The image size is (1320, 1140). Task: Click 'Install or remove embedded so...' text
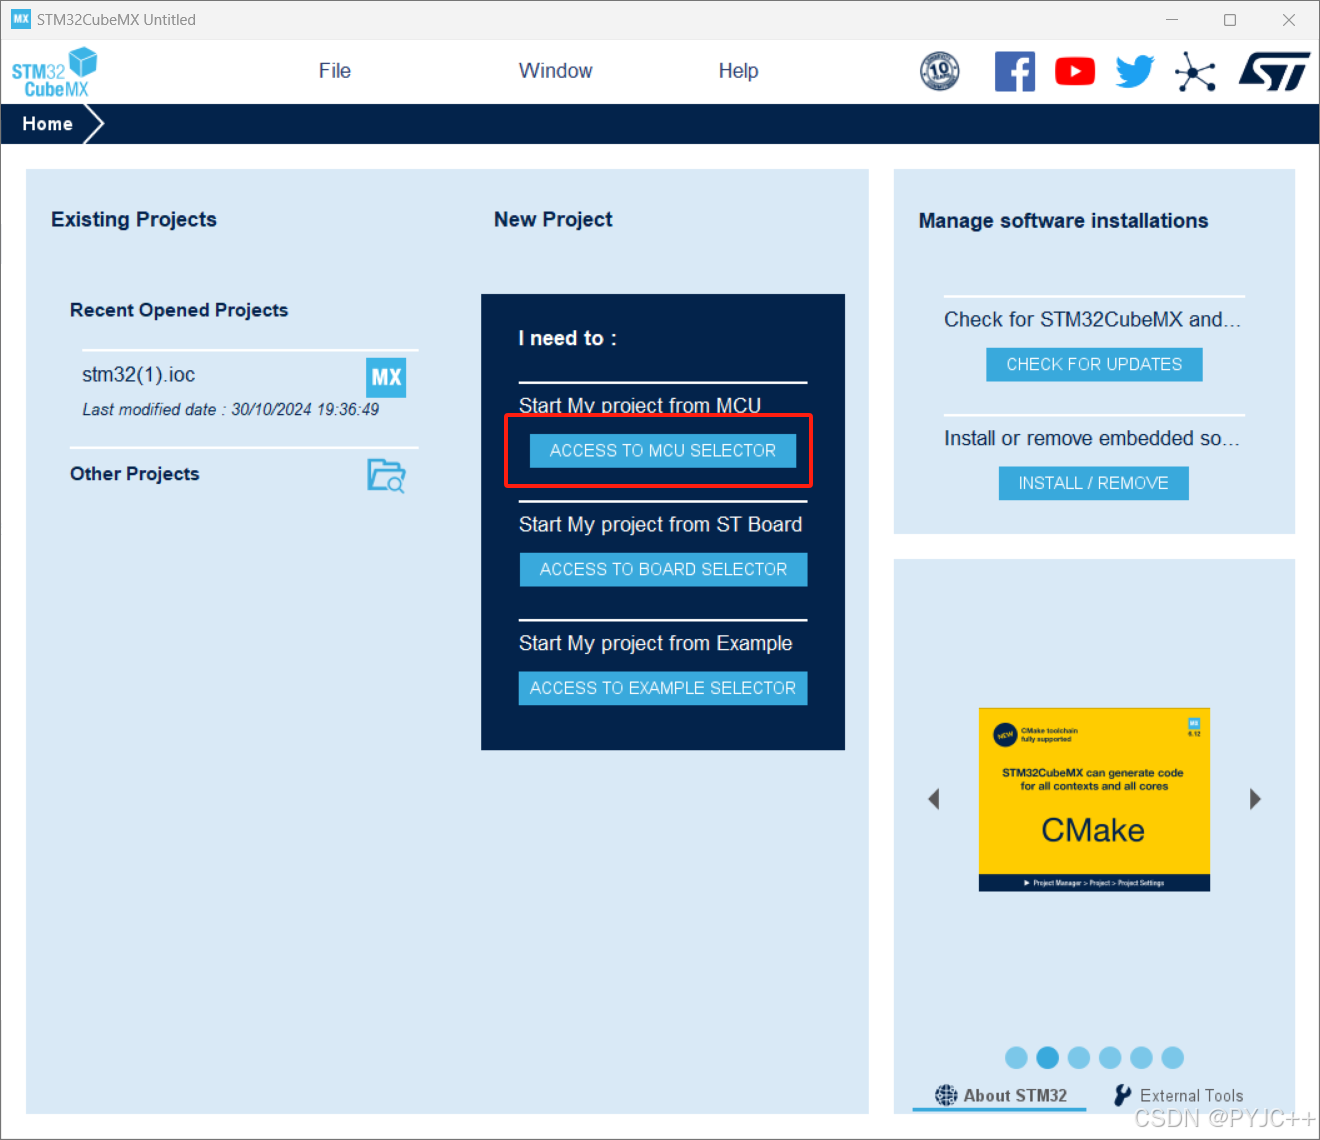click(x=1092, y=438)
